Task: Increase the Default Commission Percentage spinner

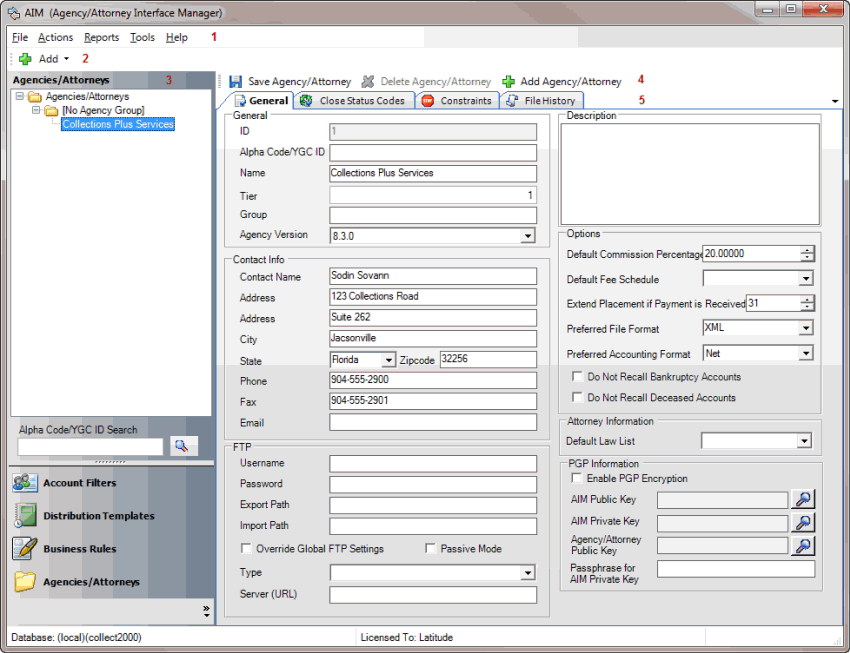Action: 807,250
